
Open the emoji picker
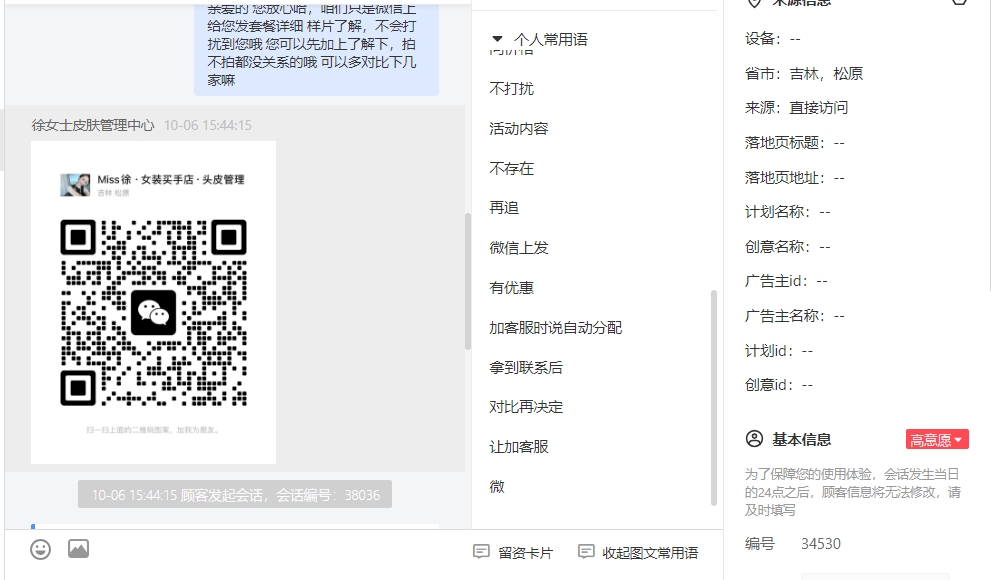click(x=40, y=549)
